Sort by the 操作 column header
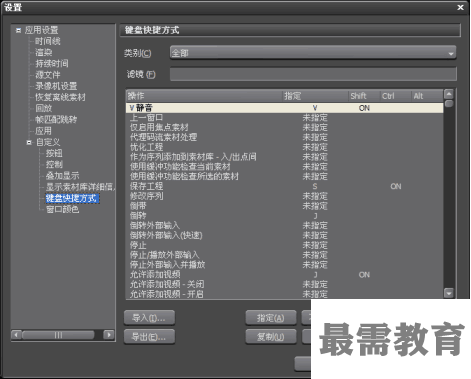The height and width of the screenshot is (379, 471). tap(204, 96)
